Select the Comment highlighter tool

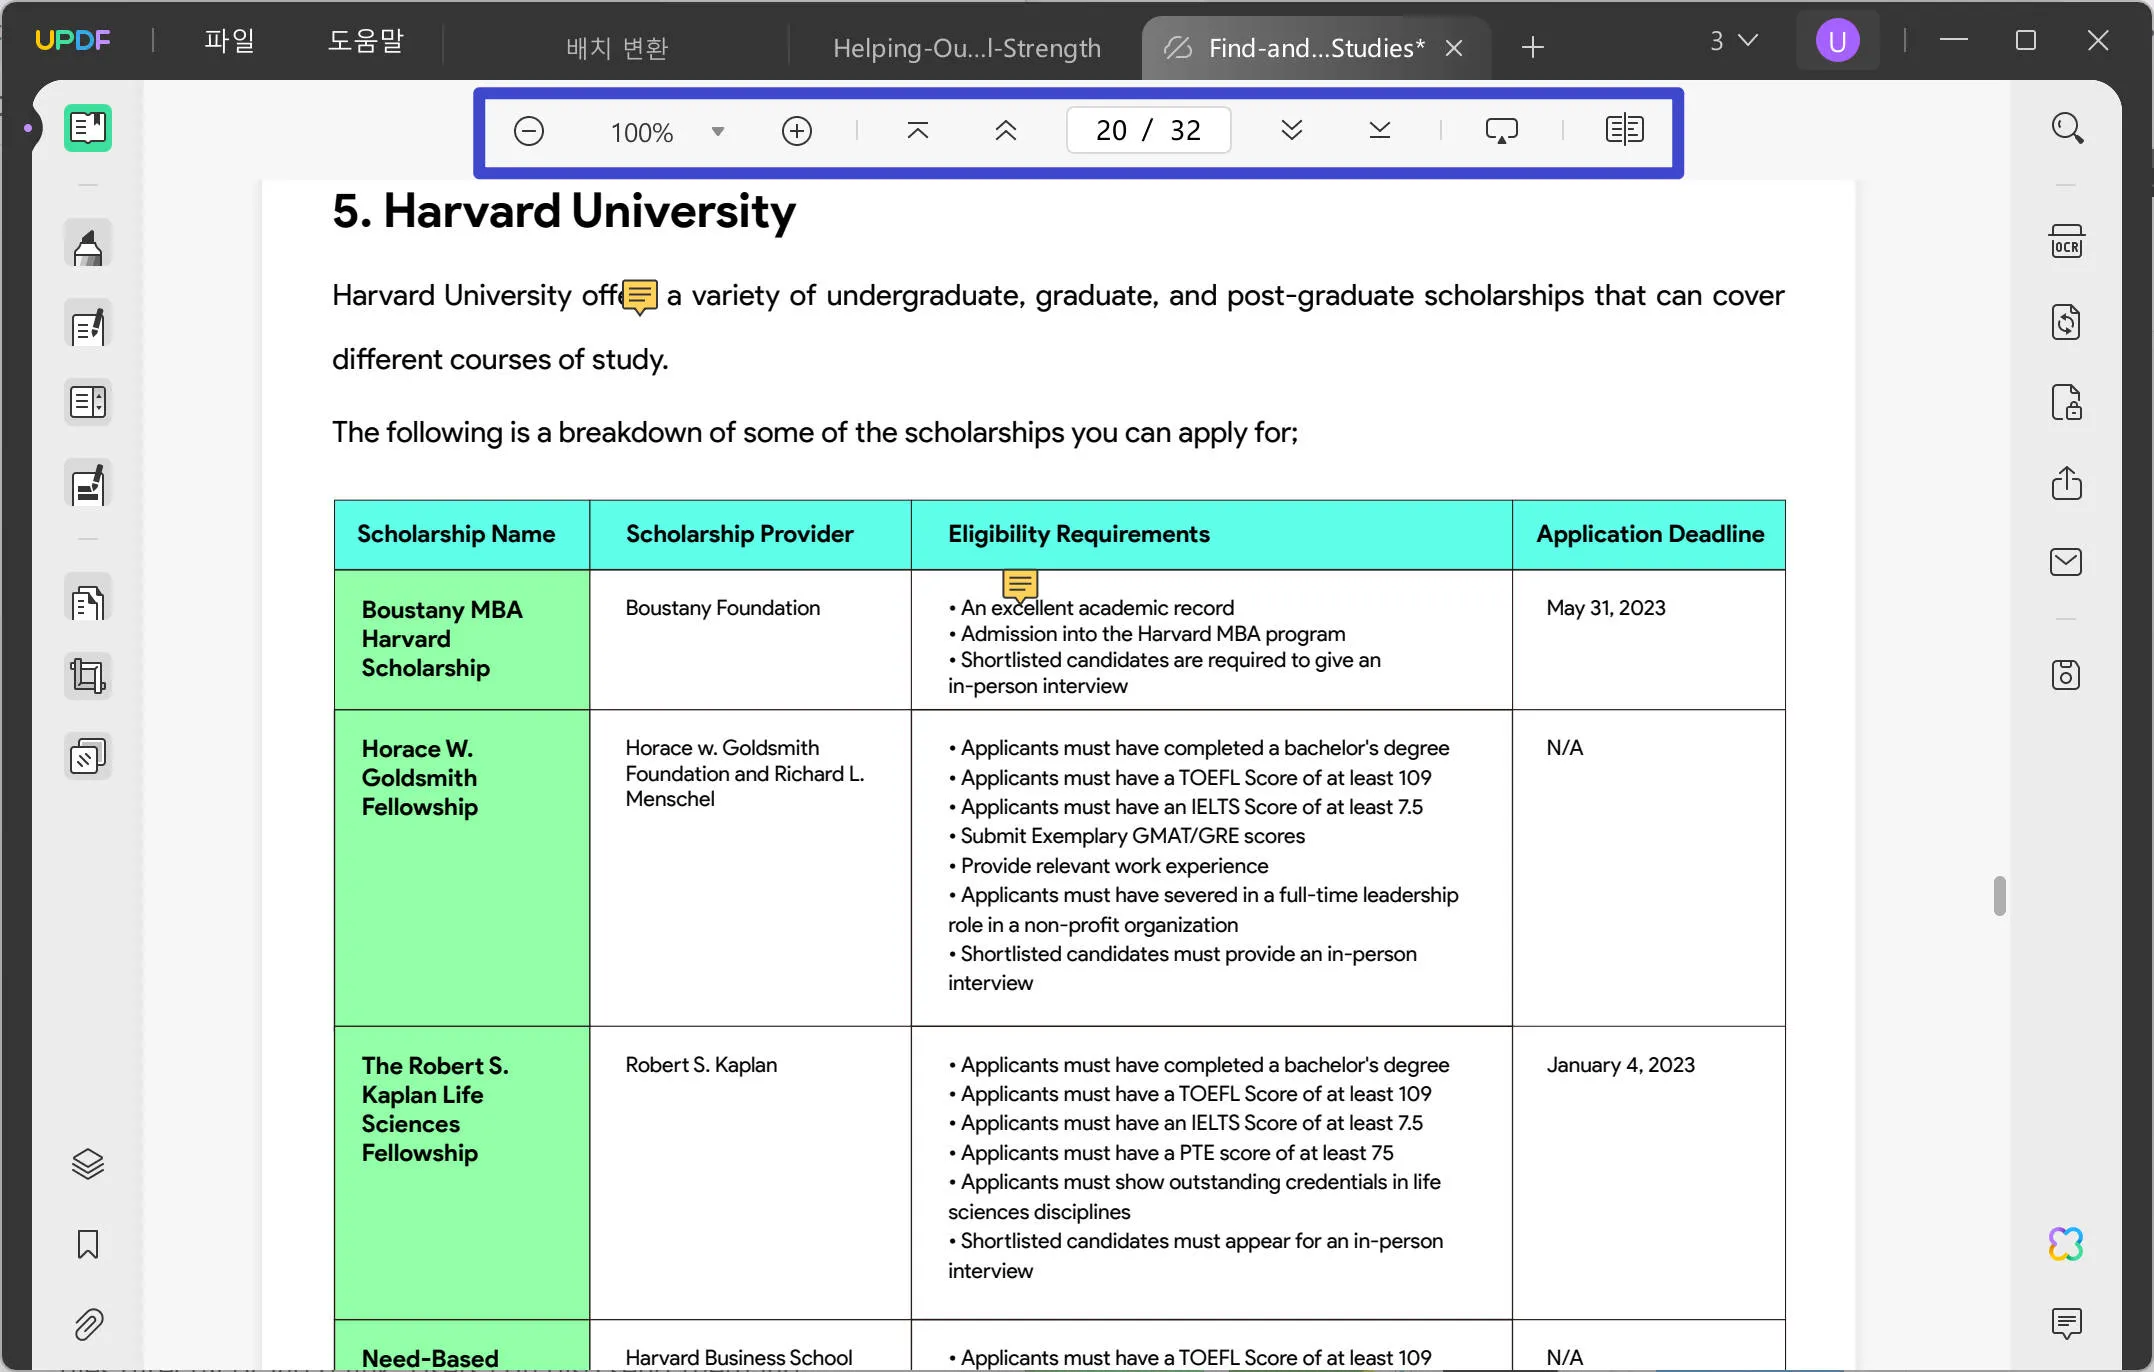click(x=88, y=245)
